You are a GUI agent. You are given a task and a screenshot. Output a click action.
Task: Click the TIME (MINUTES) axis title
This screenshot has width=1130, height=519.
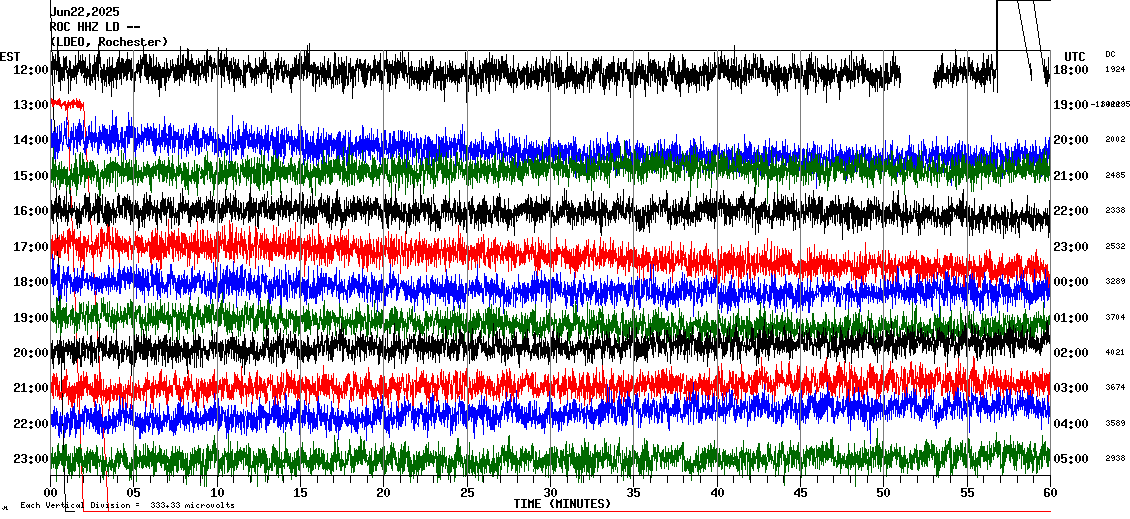click(x=562, y=504)
